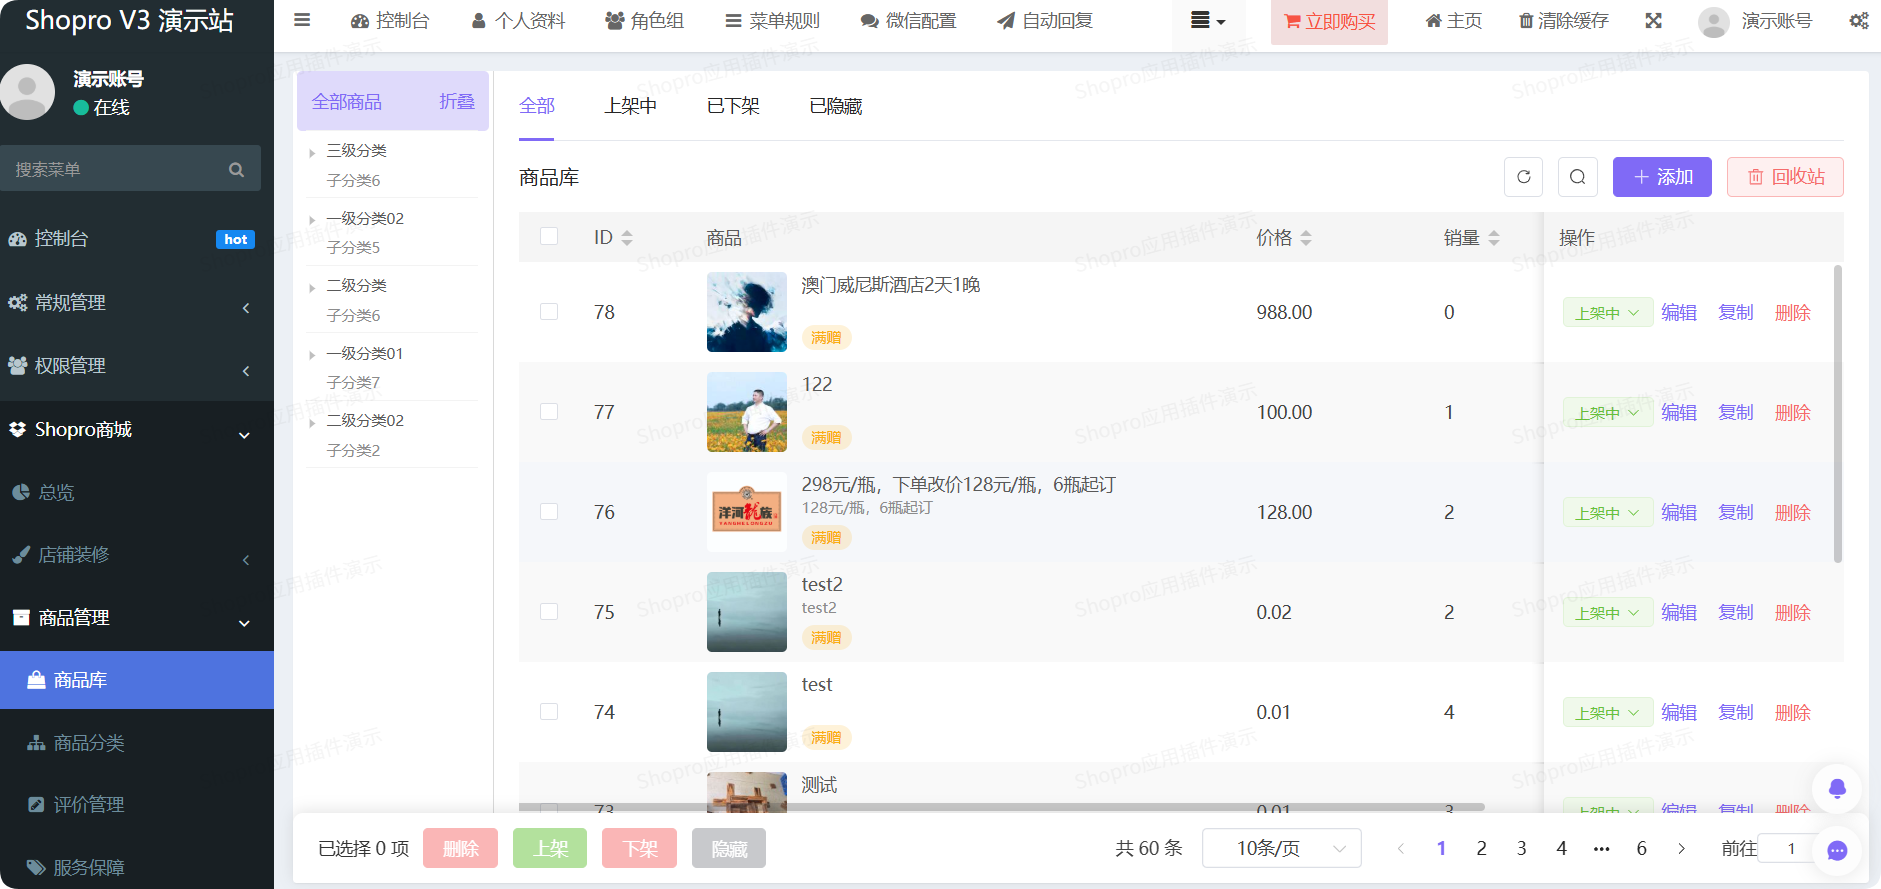
Task: Open the 个人资料 top tab
Action: (x=518, y=21)
